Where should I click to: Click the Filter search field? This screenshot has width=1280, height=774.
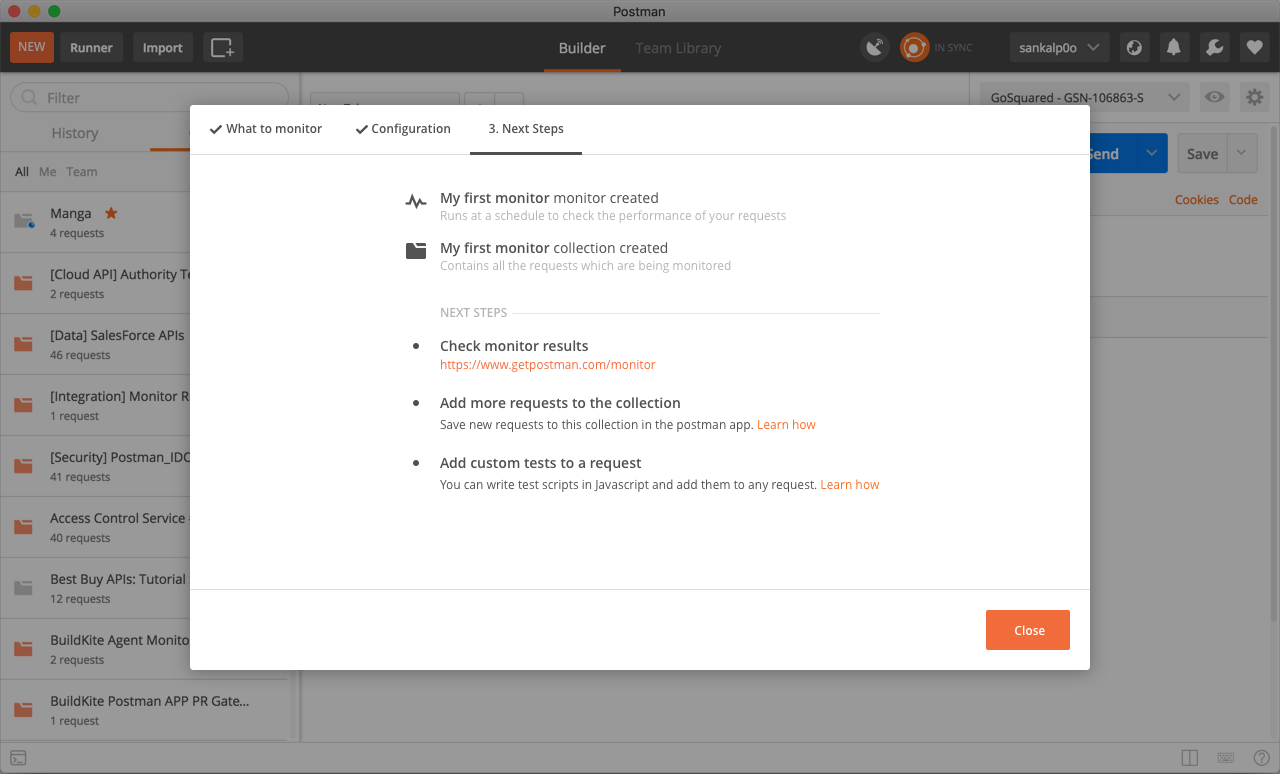(149, 98)
